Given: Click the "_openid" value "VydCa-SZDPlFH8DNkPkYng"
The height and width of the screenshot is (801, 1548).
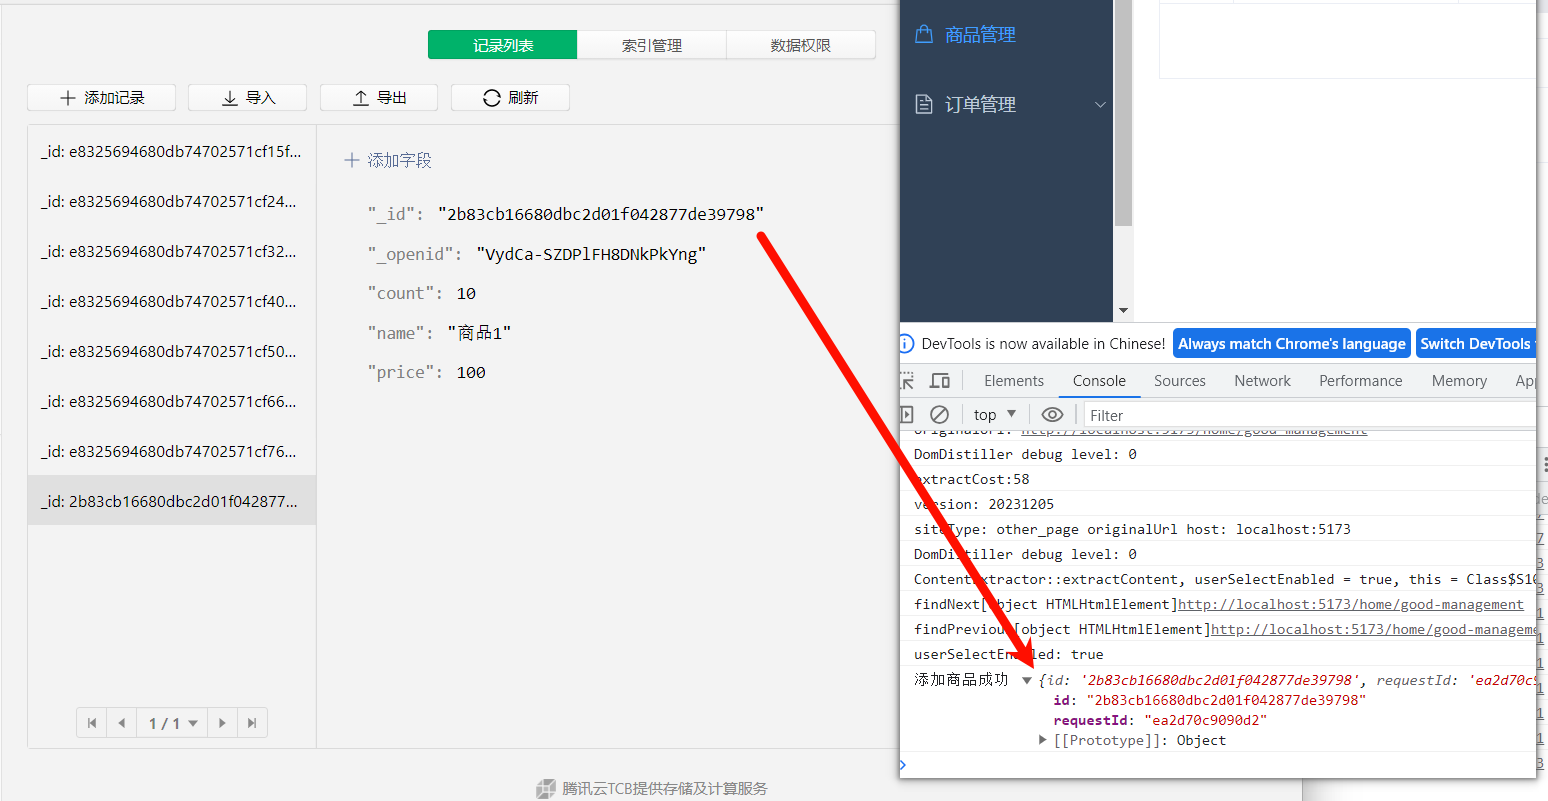Looking at the screenshot, I should (x=591, y=255).
